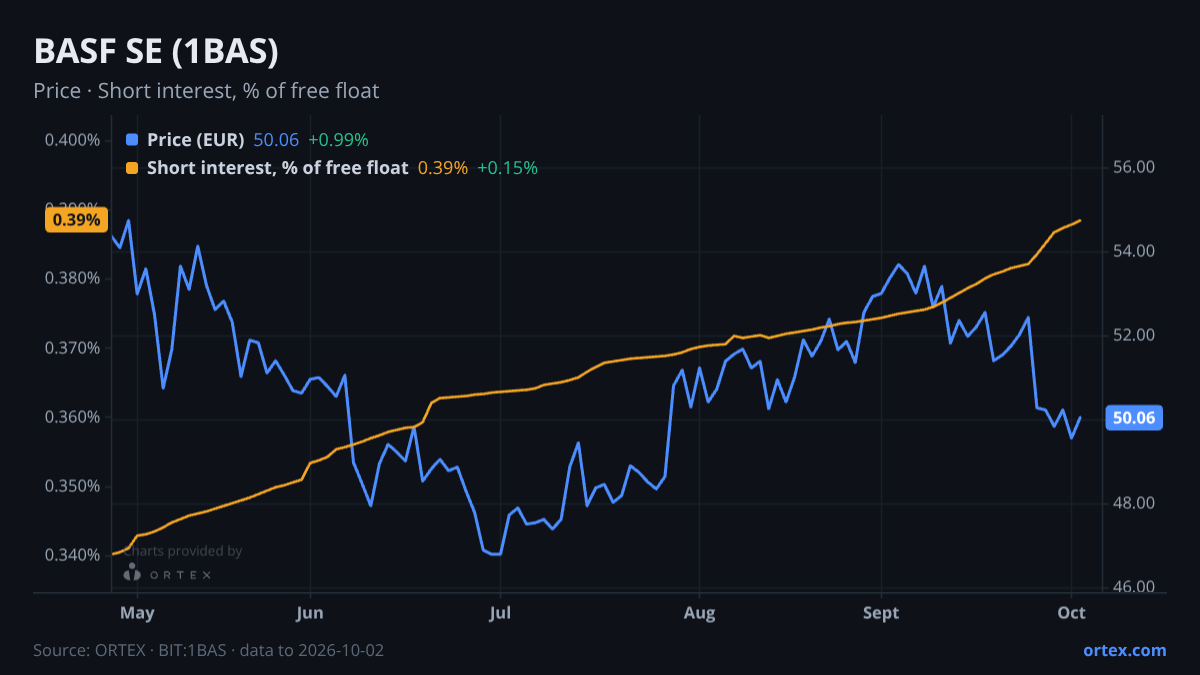Open the ortex.com link
This screenshot has width=1200, height=675.
coord(1124,650)
